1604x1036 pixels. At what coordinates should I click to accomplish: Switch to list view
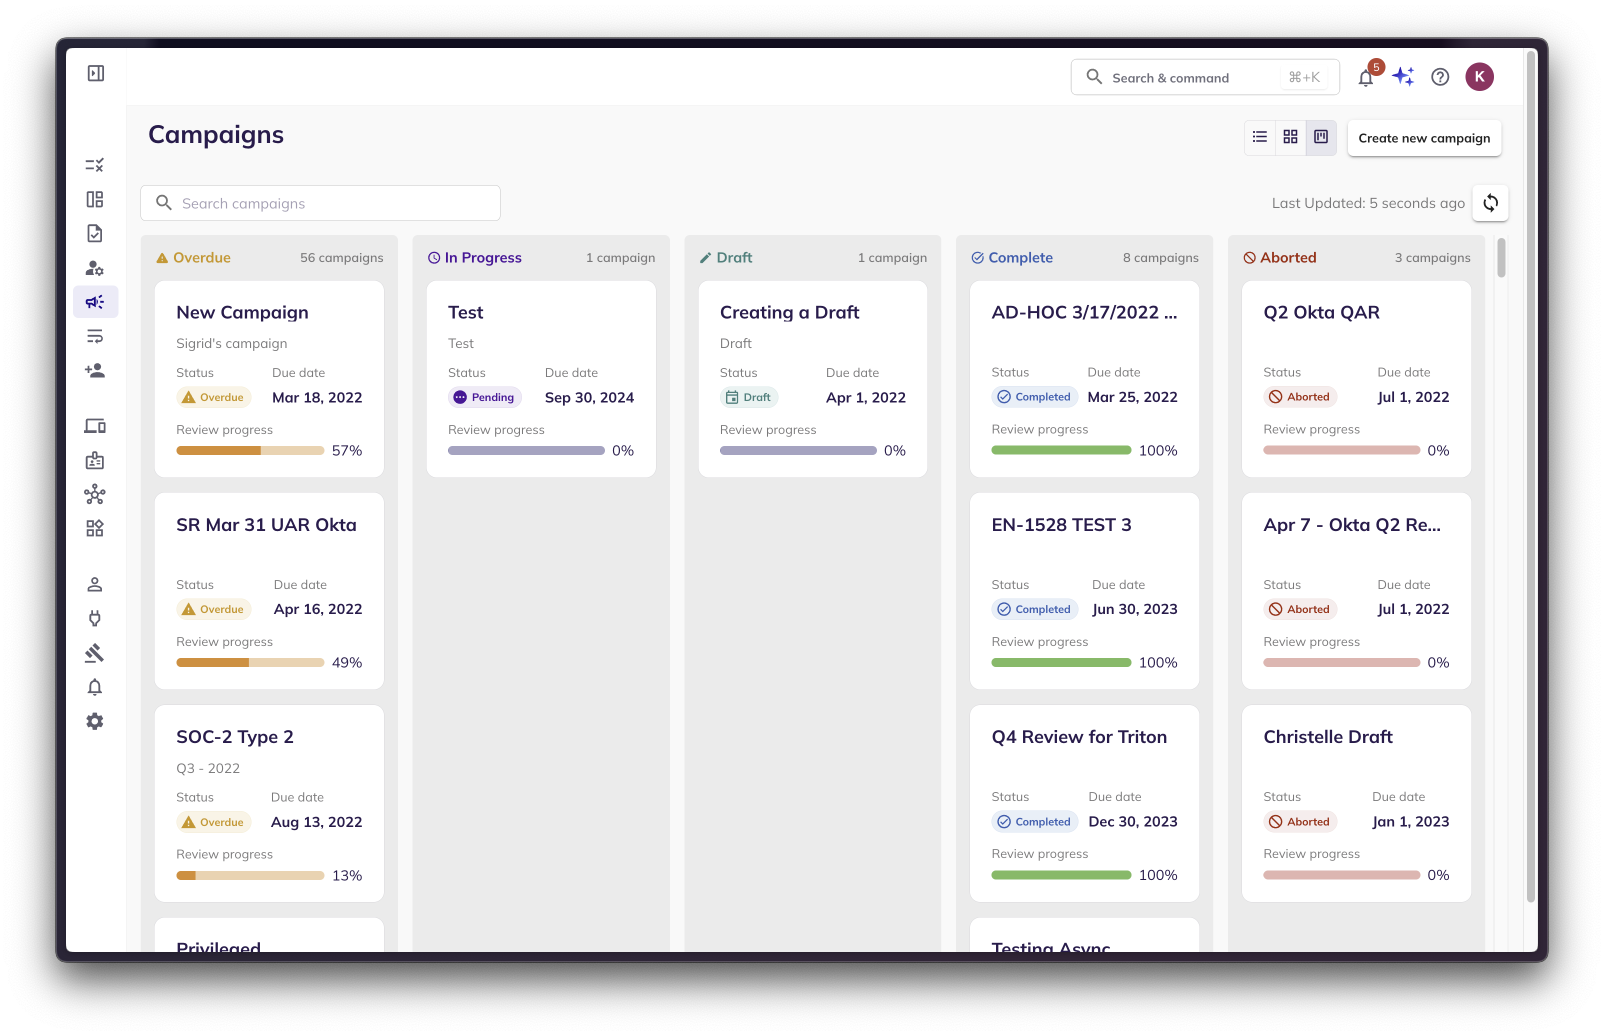(x=1260, y=137)
